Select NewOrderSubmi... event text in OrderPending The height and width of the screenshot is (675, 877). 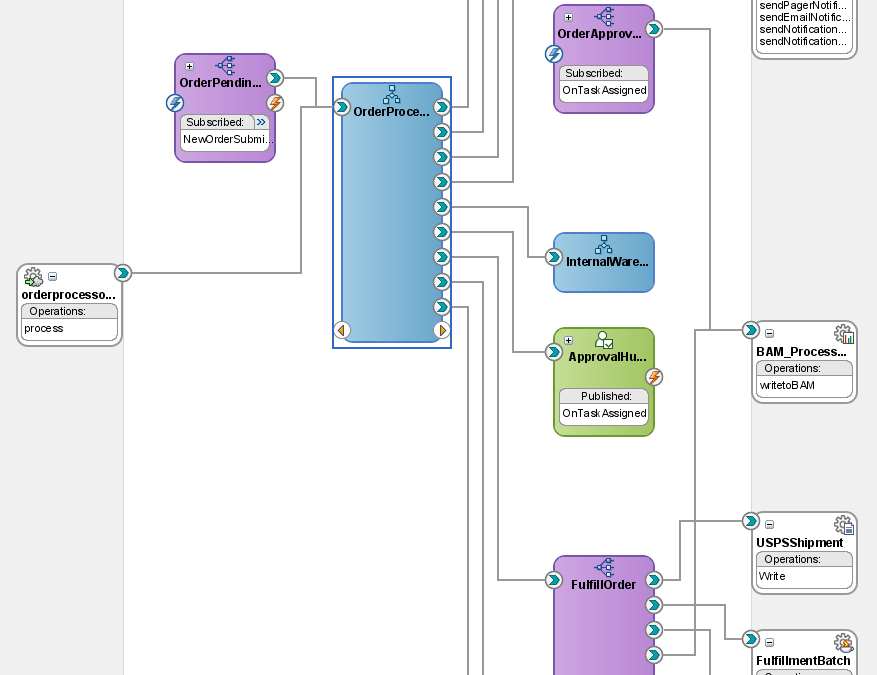point(228,139)
